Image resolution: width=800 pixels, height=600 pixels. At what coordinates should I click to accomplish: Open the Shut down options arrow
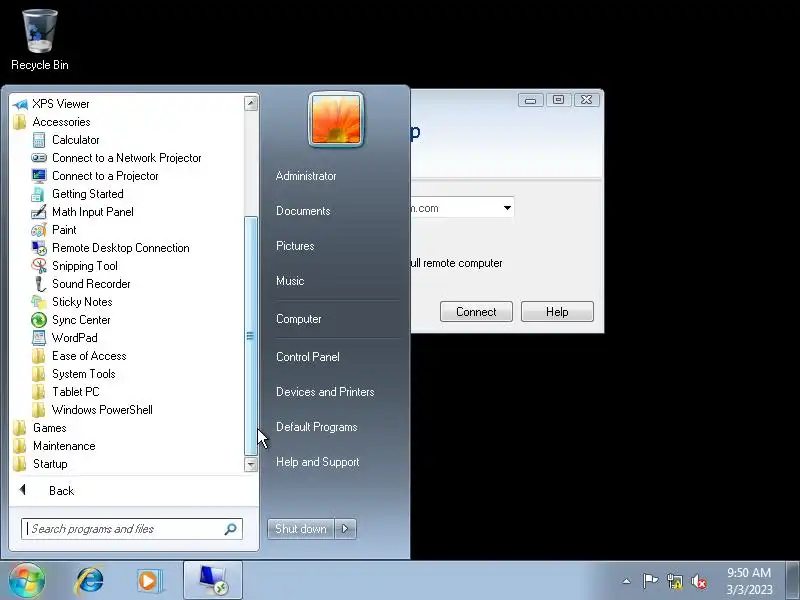[345, 529]
